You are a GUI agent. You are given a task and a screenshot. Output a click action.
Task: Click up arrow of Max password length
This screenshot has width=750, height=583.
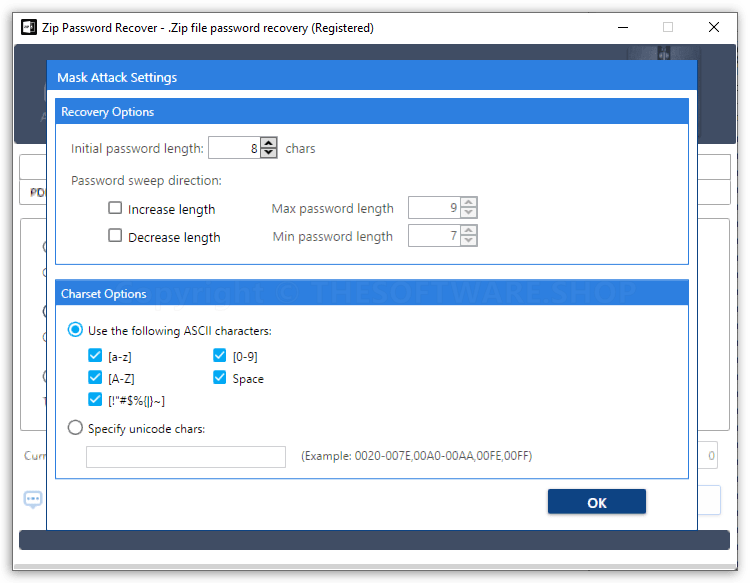tap(468, 203)
